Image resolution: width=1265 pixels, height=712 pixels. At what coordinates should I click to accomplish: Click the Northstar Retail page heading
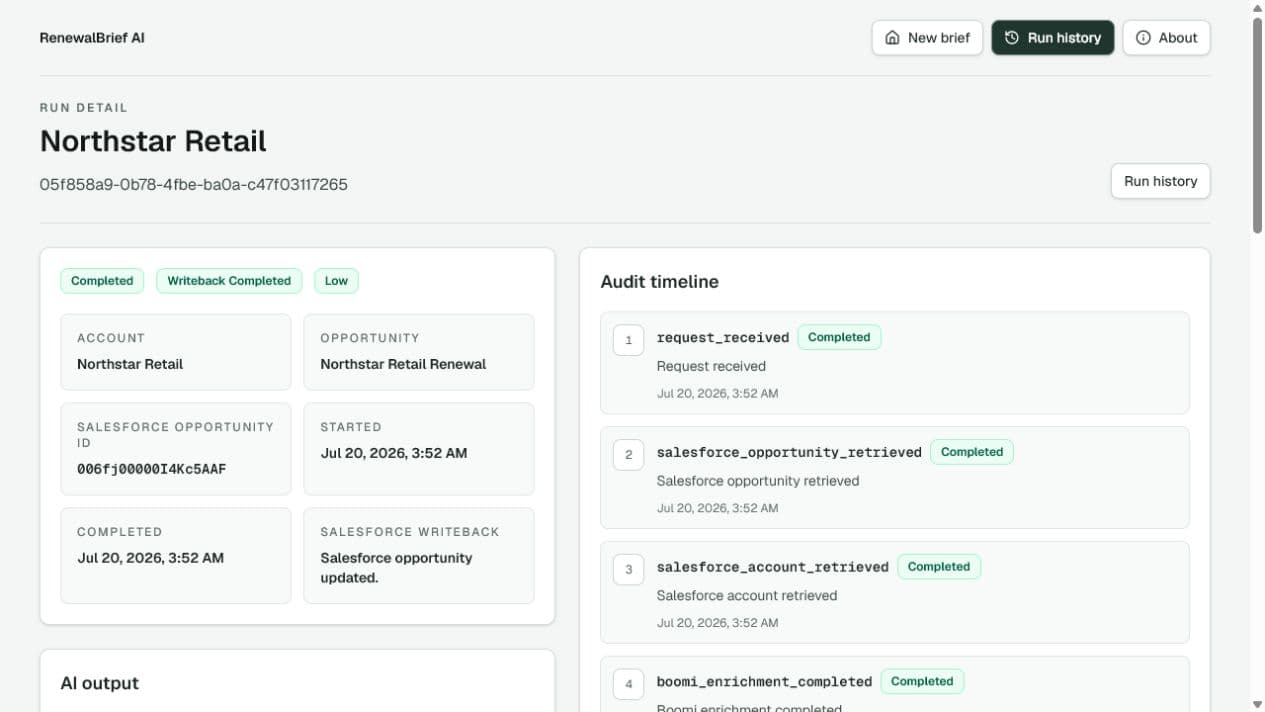coord(153,141)
